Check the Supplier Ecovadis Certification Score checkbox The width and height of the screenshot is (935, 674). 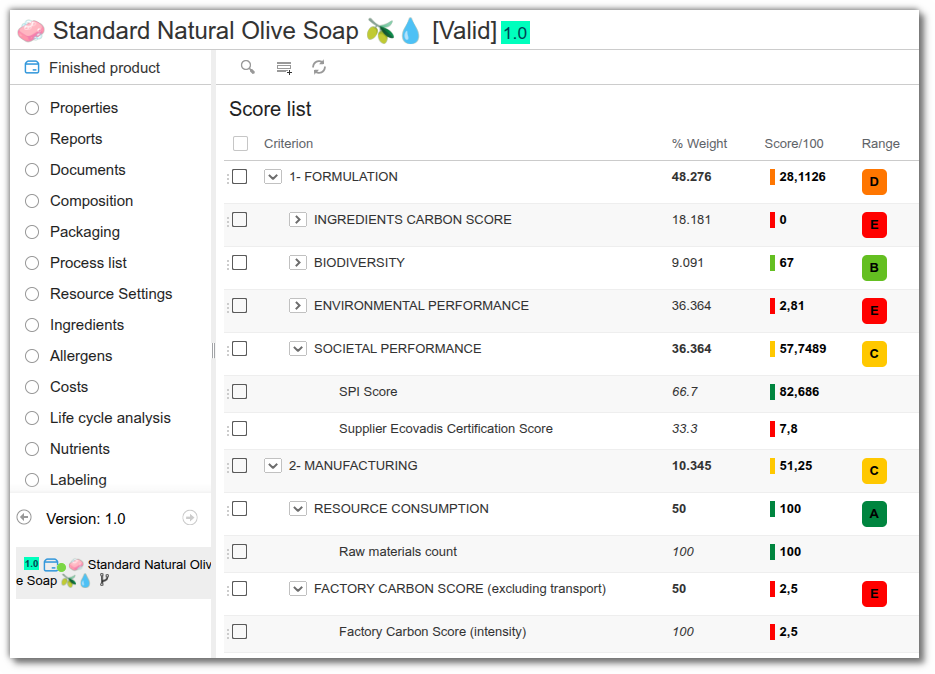[240, 428]
